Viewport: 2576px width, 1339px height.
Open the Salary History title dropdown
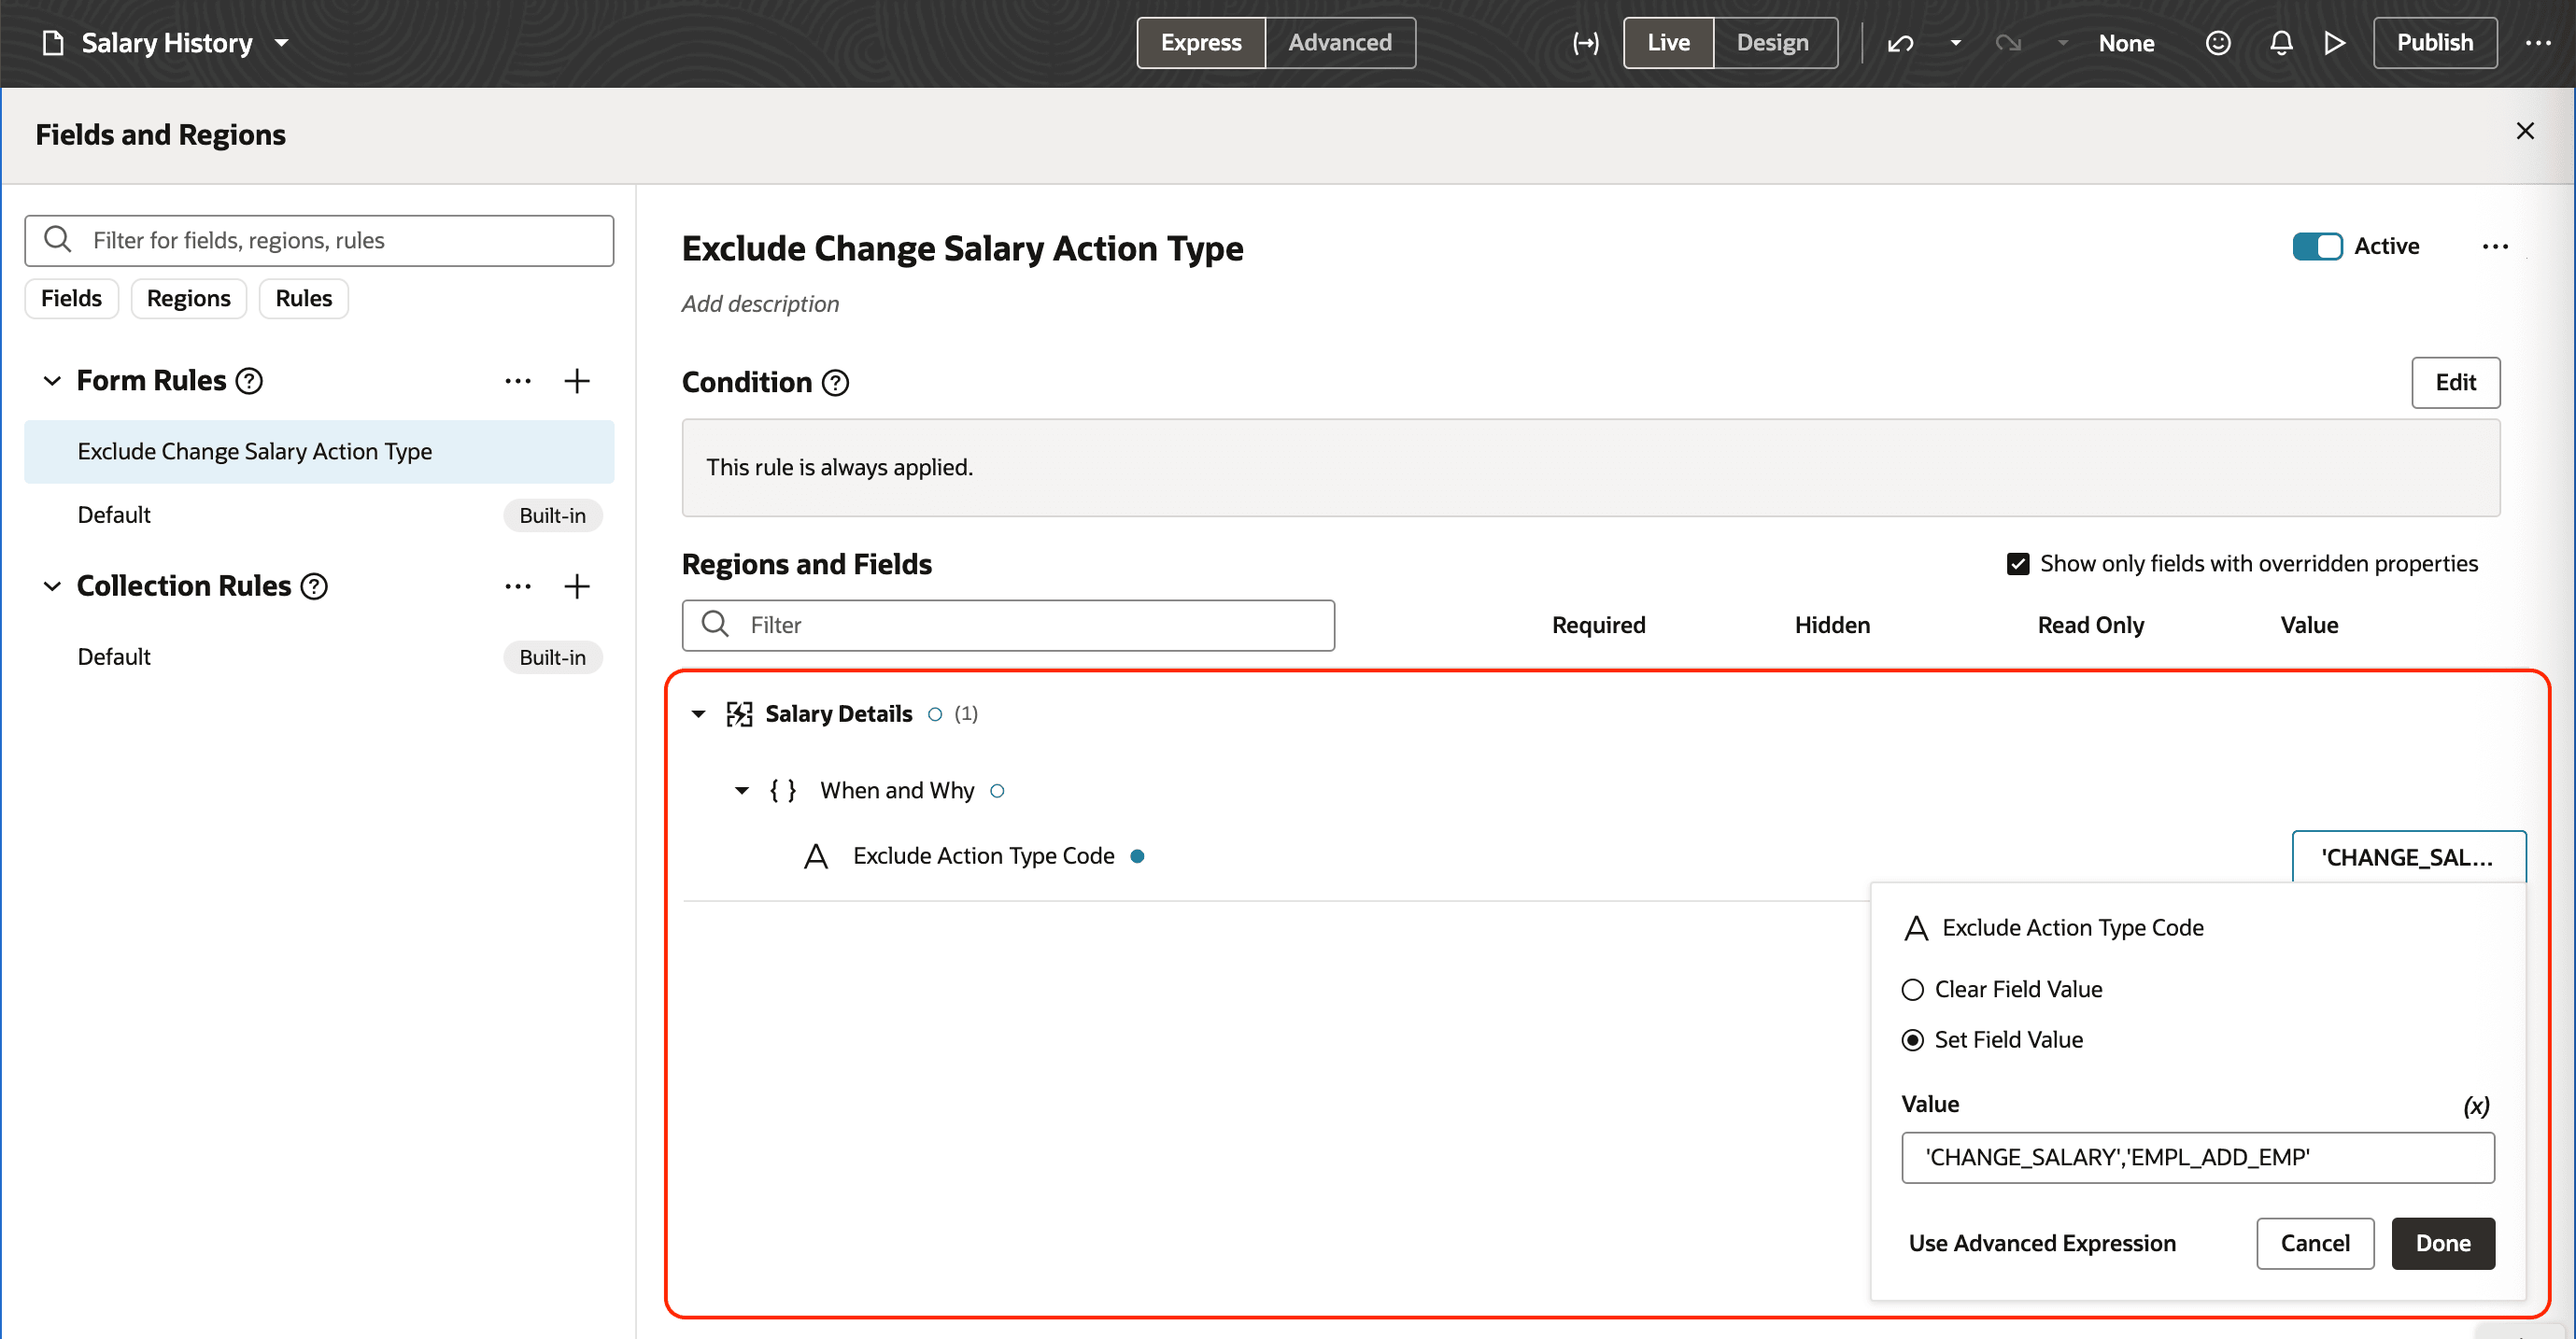pos(282,43)
